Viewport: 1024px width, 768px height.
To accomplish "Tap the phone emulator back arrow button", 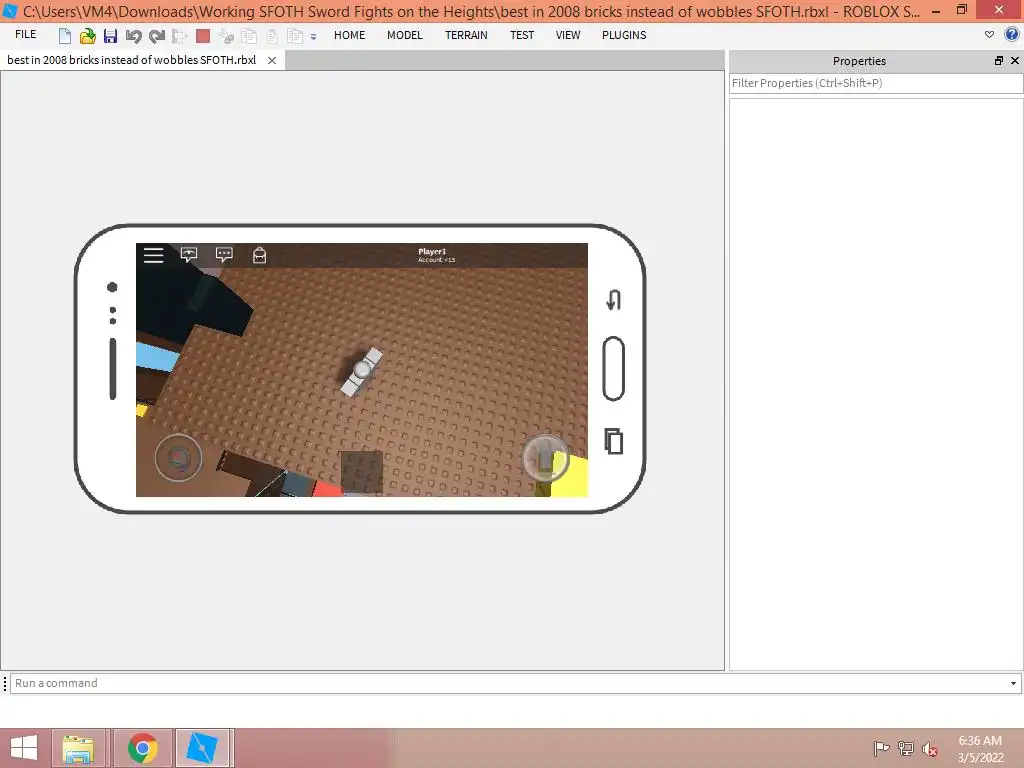I will point(613,300).
